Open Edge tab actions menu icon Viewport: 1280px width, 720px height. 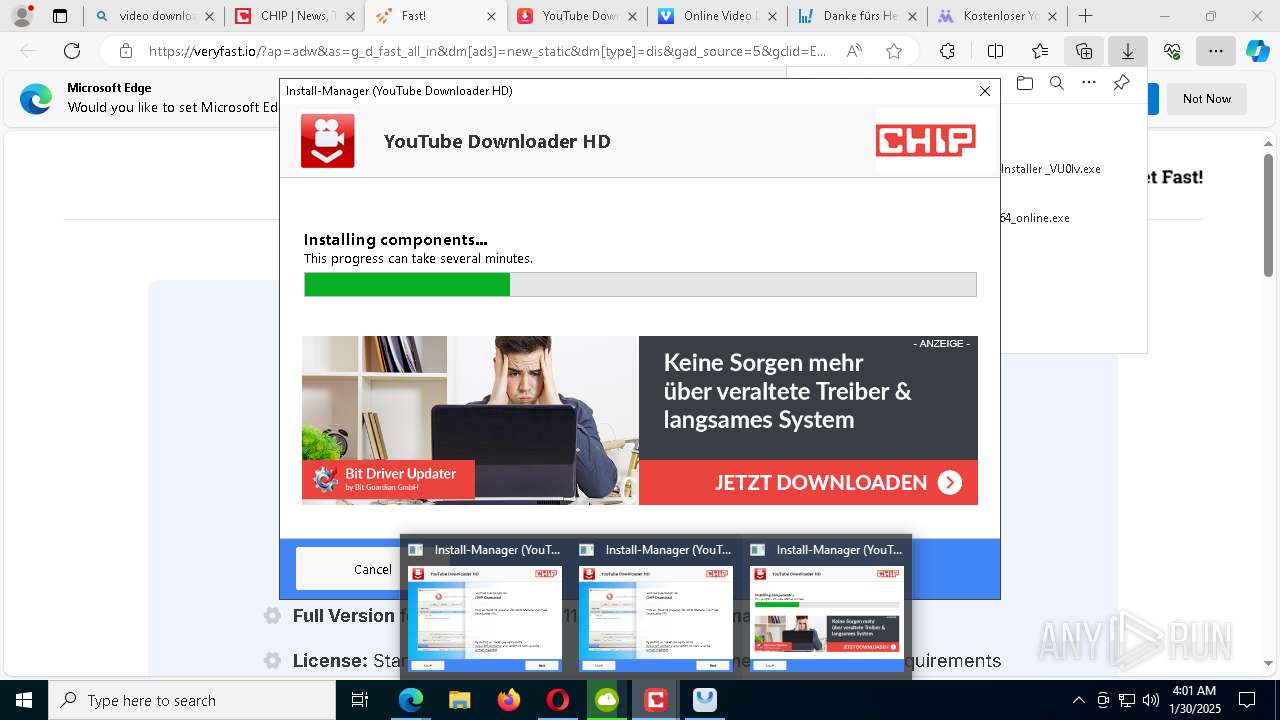click(x=60, y=16)
